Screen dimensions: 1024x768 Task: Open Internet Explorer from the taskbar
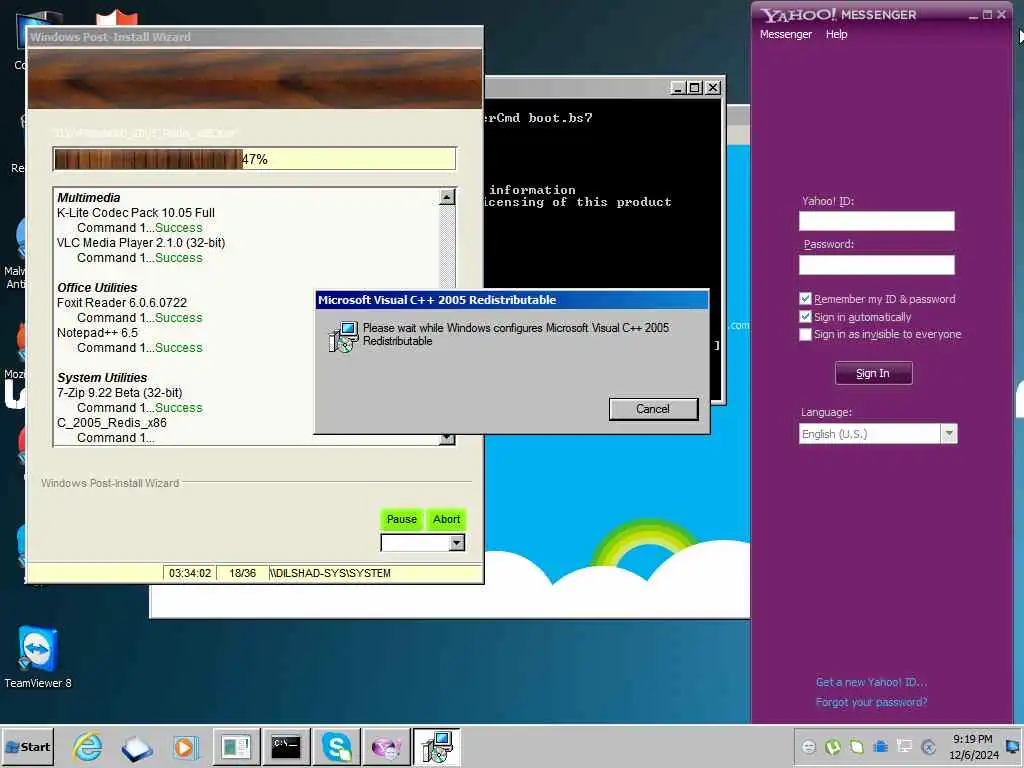pos(88,746)
